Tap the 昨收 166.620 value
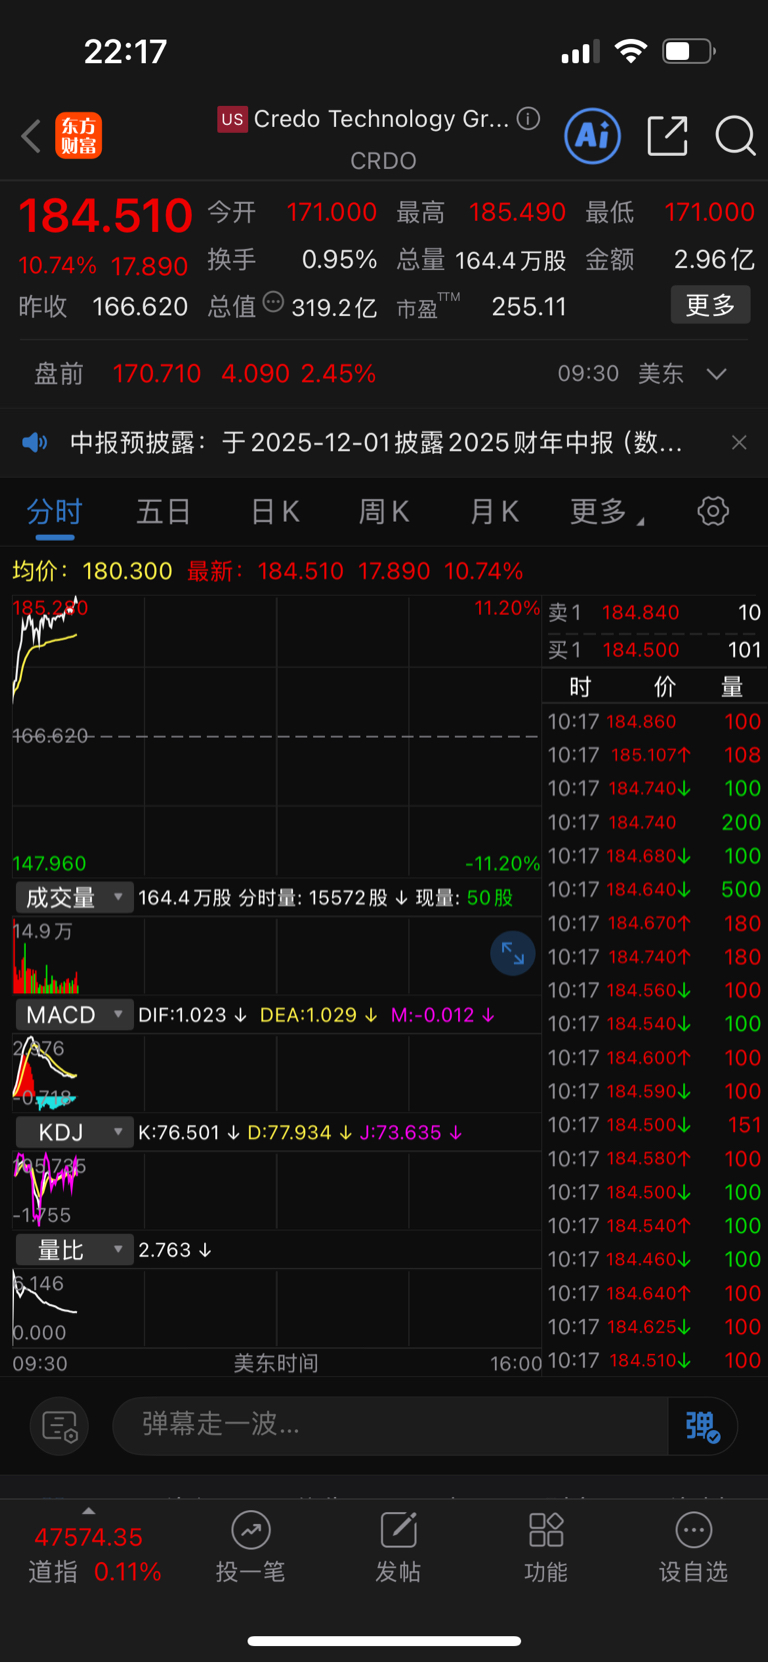Viewport: 768px width, 1663px height. (140, 306)
